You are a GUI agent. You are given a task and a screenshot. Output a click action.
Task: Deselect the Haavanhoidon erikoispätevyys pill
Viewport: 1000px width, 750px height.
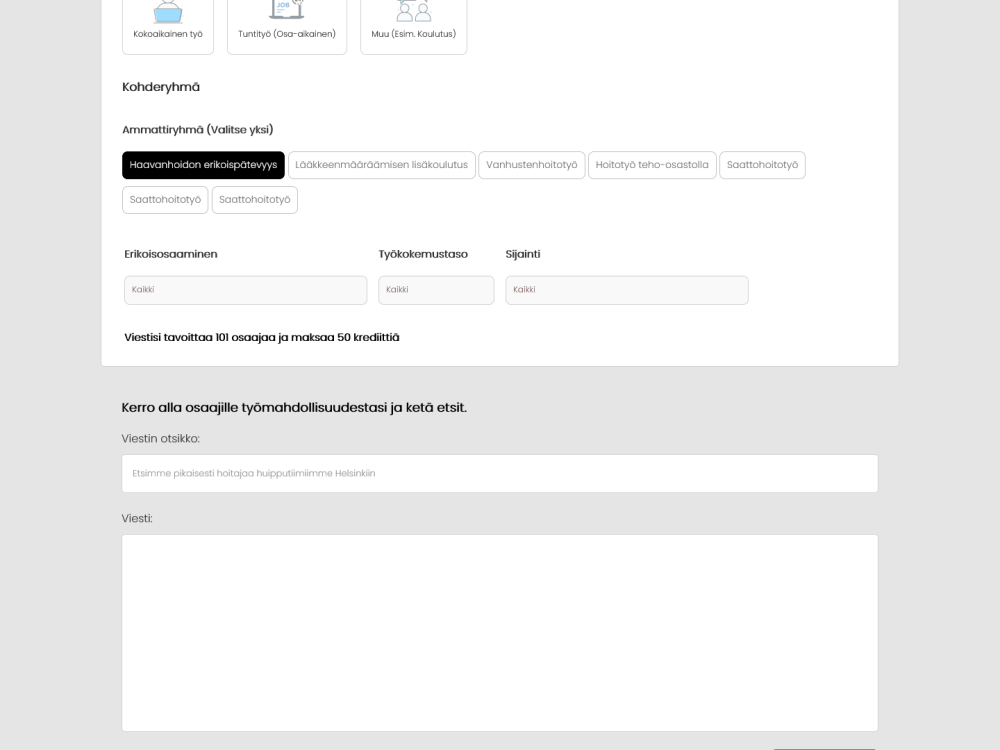[203, 164]
